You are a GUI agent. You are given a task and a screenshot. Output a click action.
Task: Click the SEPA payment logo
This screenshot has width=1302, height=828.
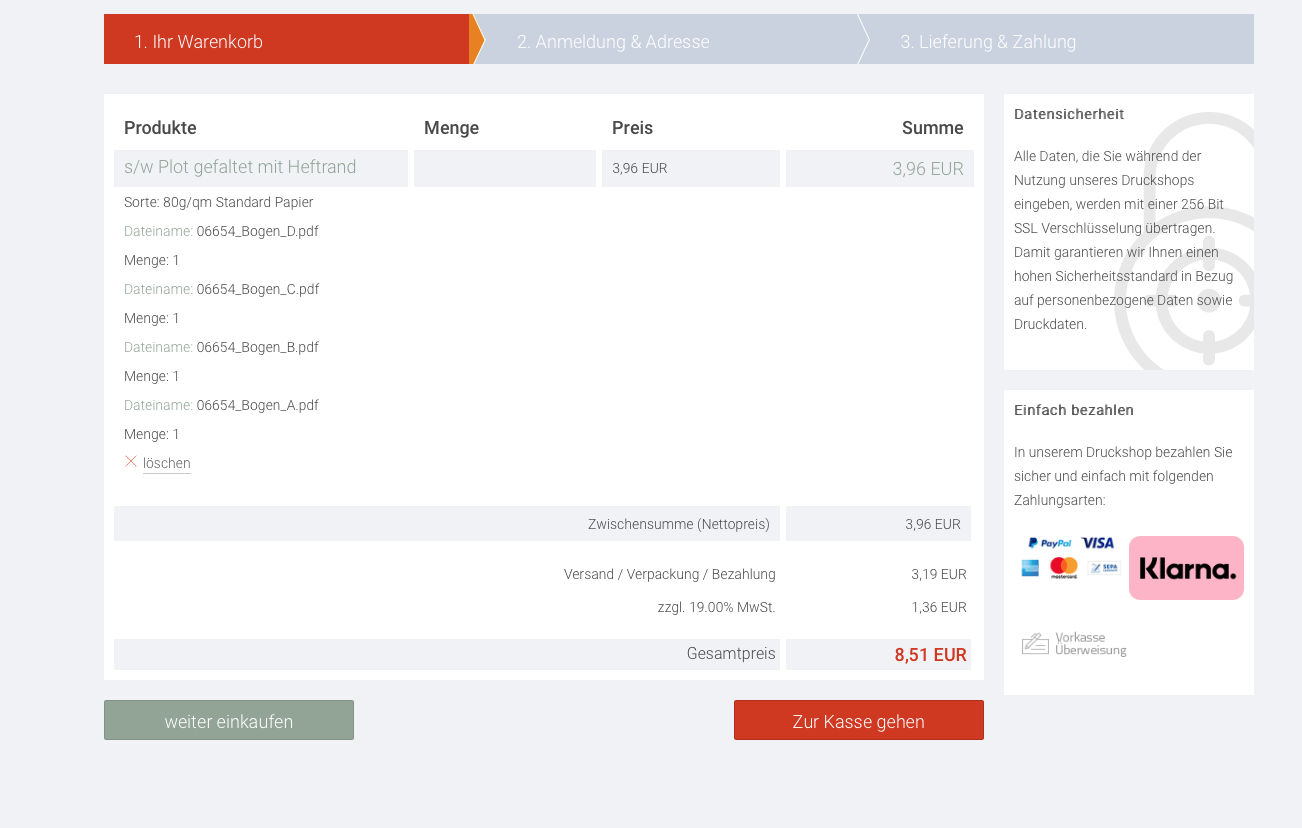[1104, 568]
